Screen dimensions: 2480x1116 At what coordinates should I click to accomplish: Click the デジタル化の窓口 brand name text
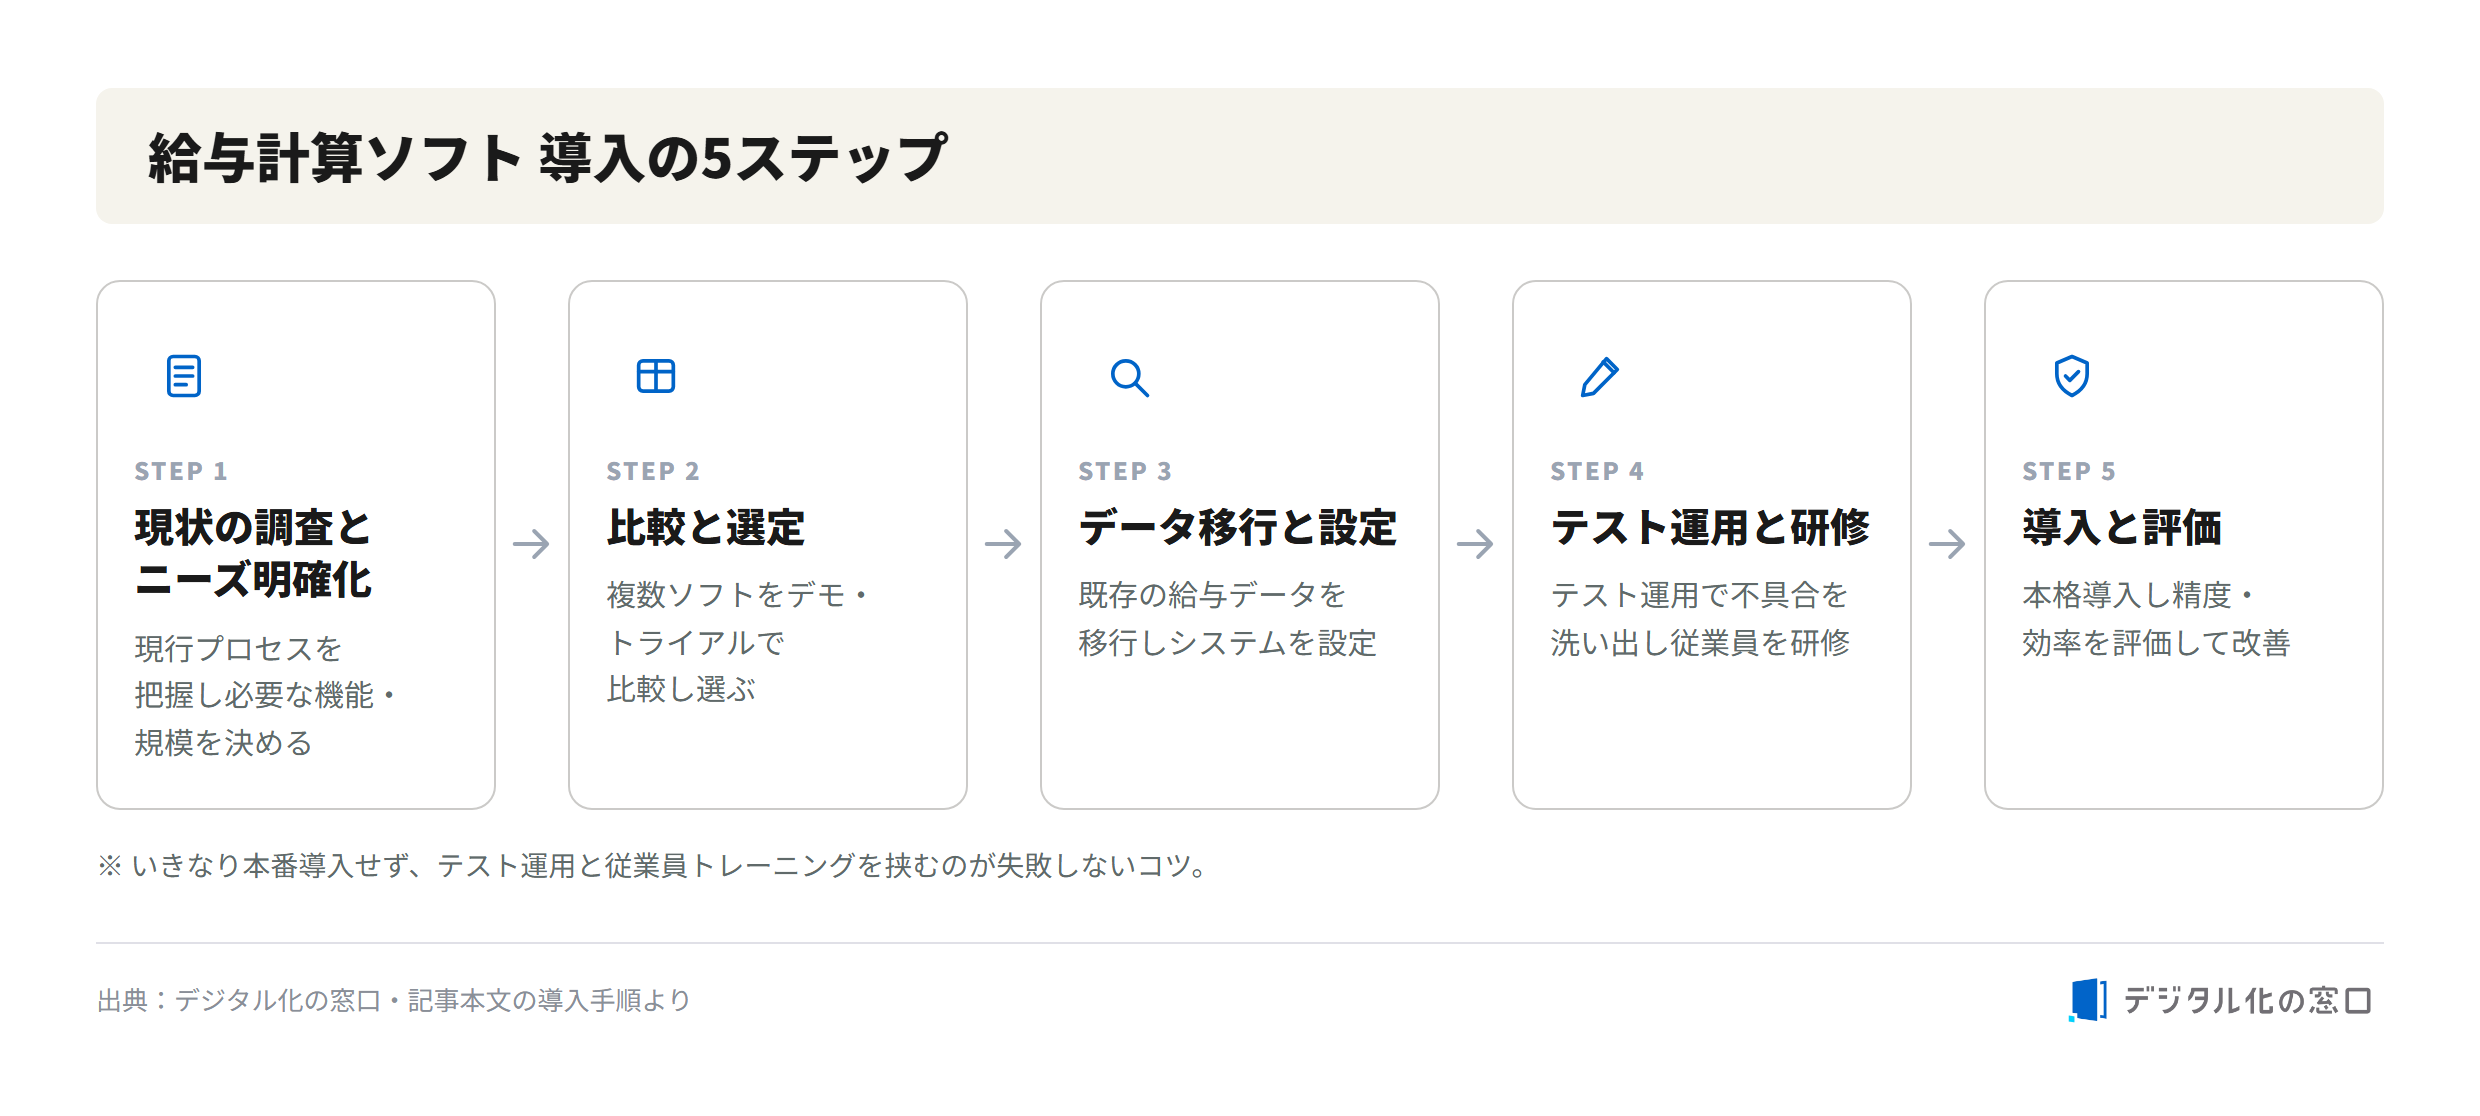tap(2248, 1000)
